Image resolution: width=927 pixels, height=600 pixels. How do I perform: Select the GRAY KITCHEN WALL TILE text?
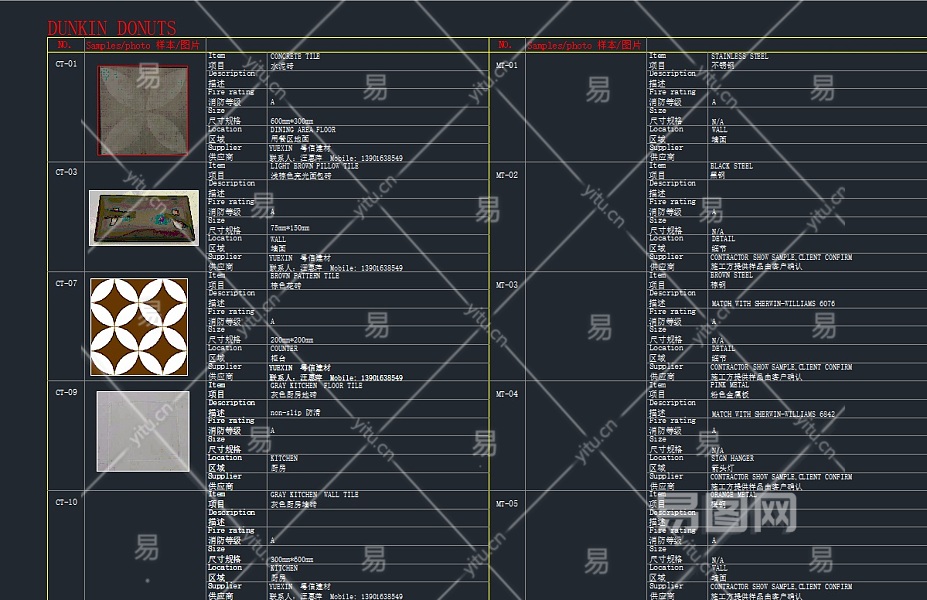tap(314, 495)
